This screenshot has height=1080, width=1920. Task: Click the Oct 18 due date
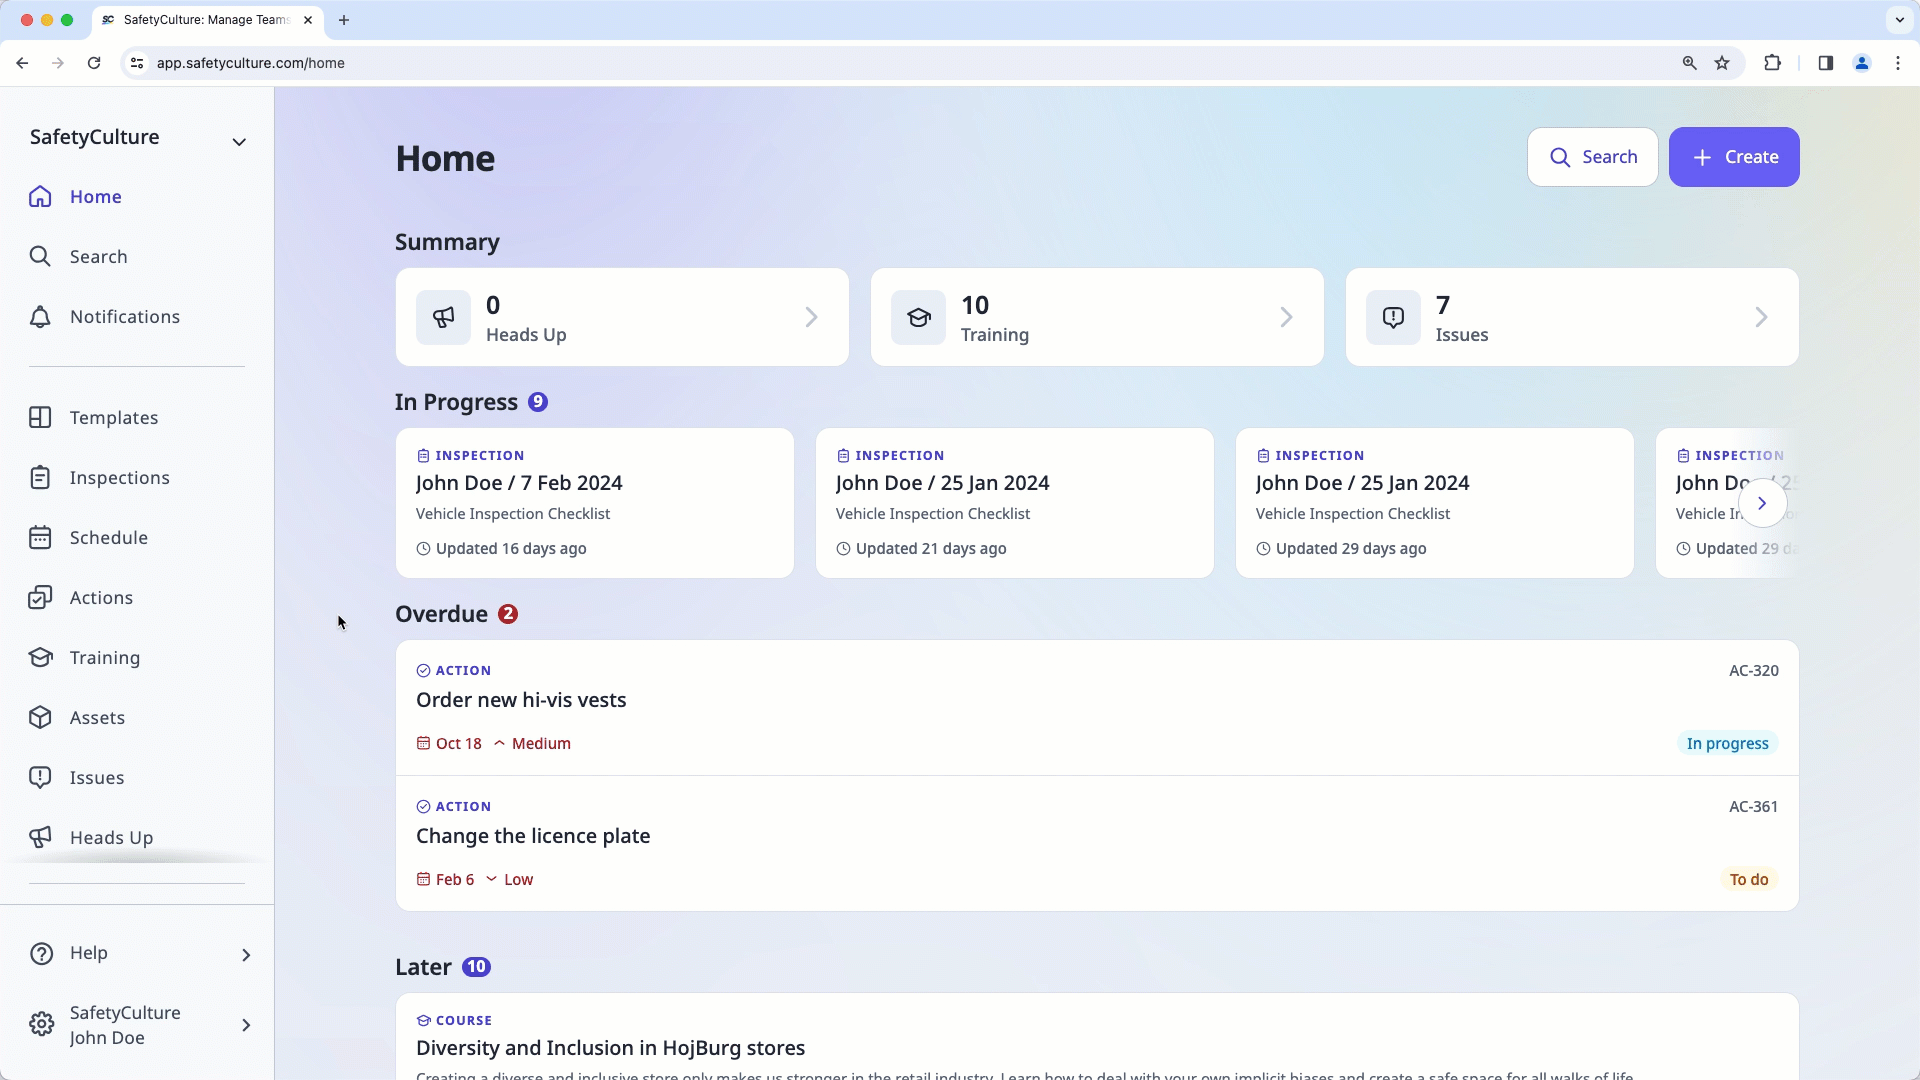pyautogui.click(x=449, y=744)
